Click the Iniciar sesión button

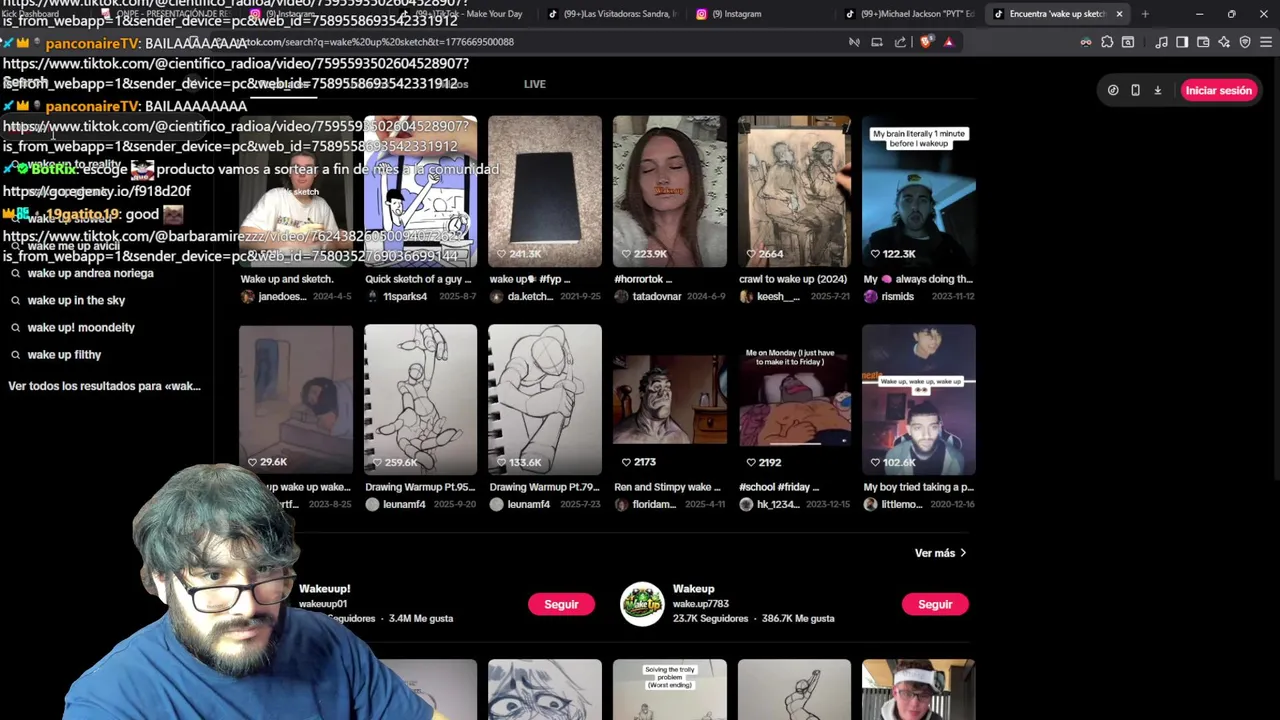(x=1218, y=90)
